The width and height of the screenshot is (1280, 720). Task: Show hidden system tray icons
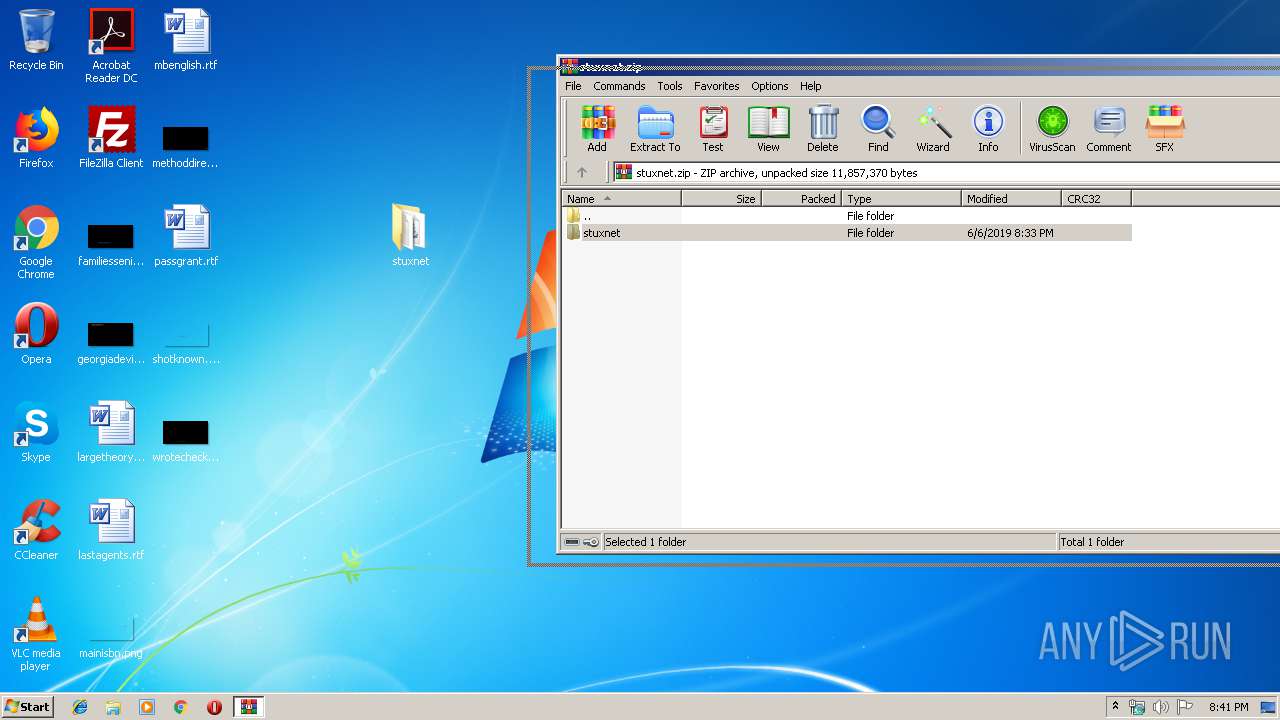tap(1115, 707)
